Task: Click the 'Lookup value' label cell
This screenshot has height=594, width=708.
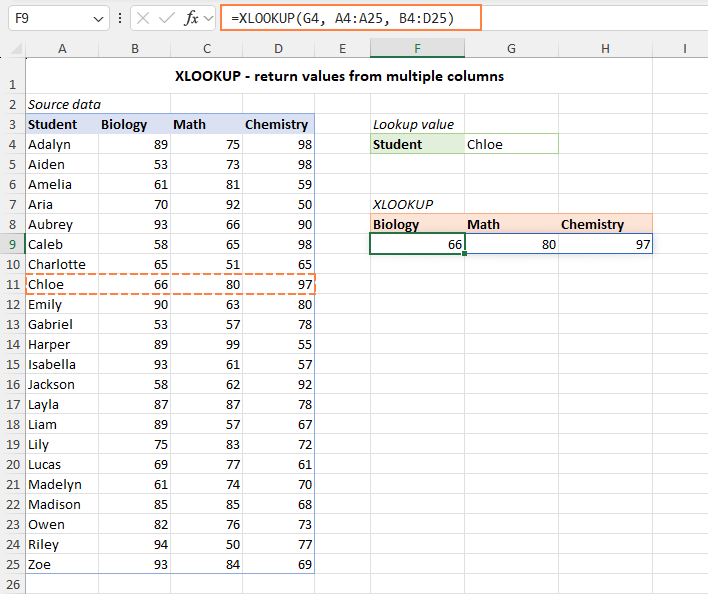Action: [x=417, y=124]
